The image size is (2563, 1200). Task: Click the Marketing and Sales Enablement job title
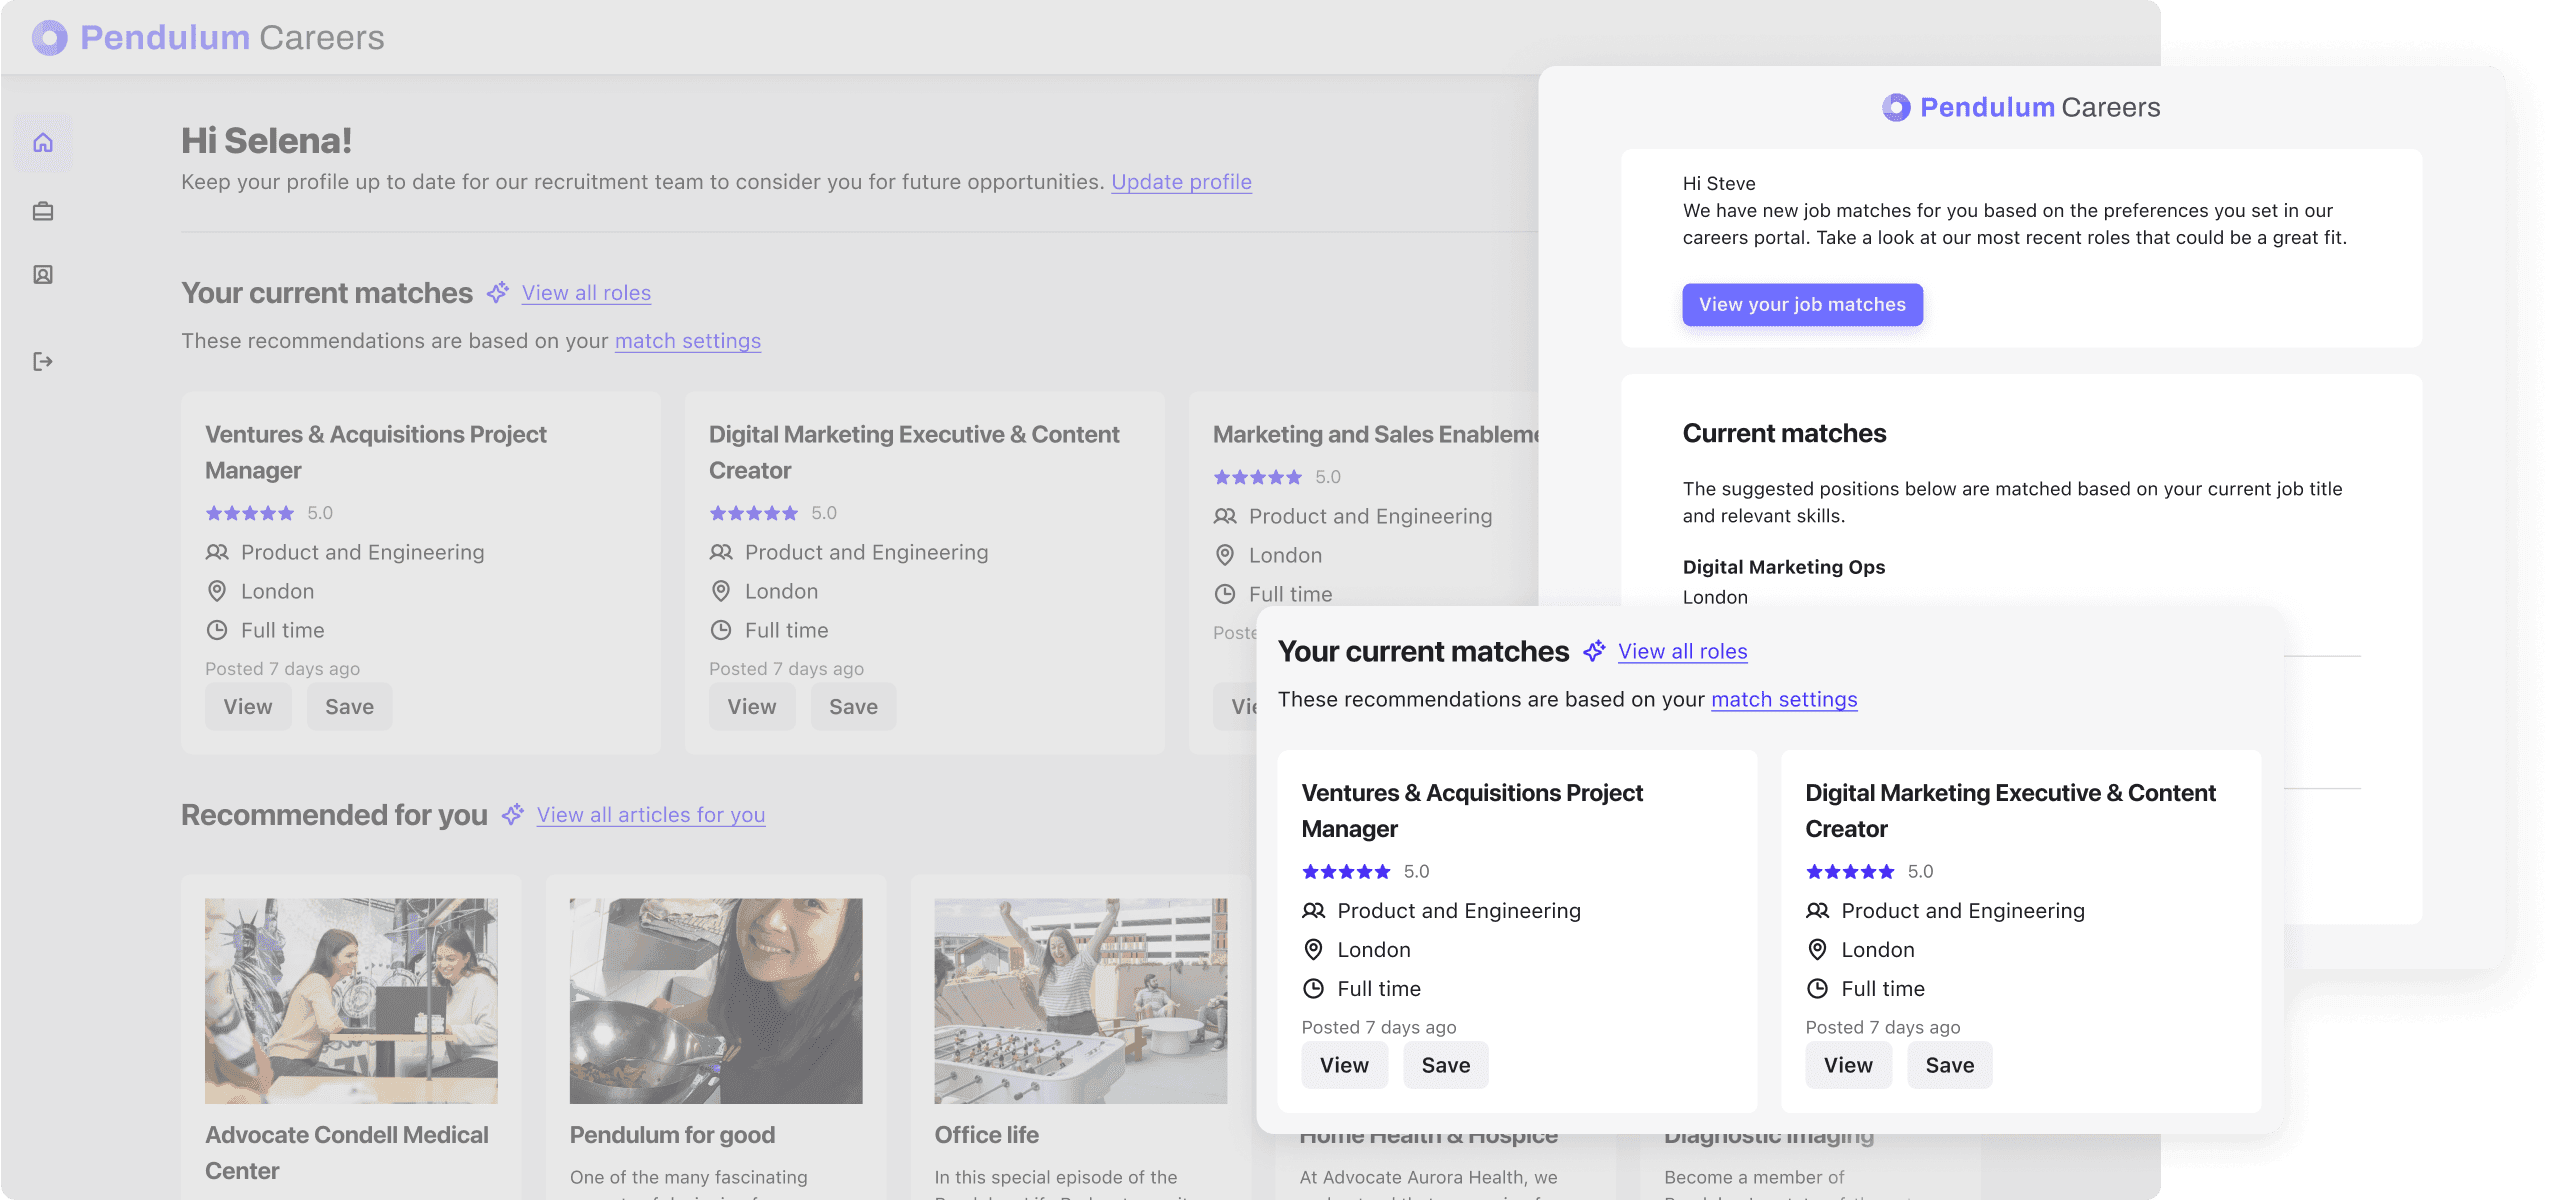point(1376,435)
